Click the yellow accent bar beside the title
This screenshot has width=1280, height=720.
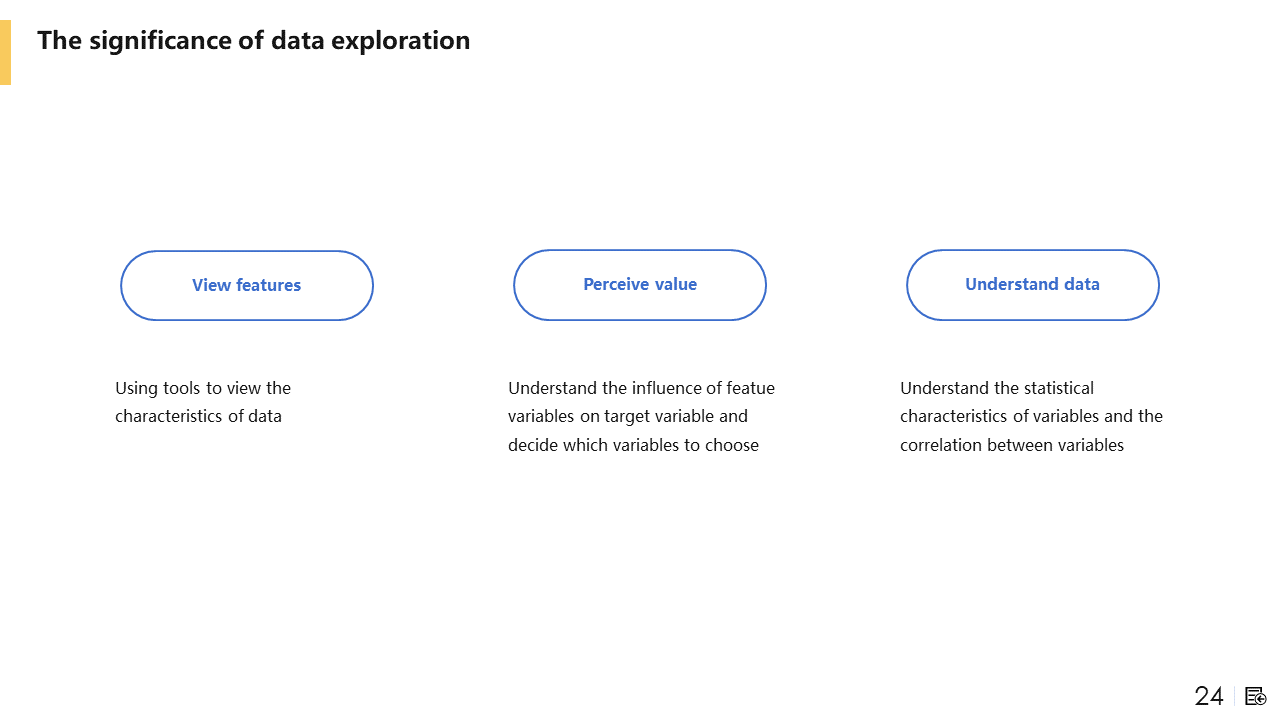tap(5, 52)
